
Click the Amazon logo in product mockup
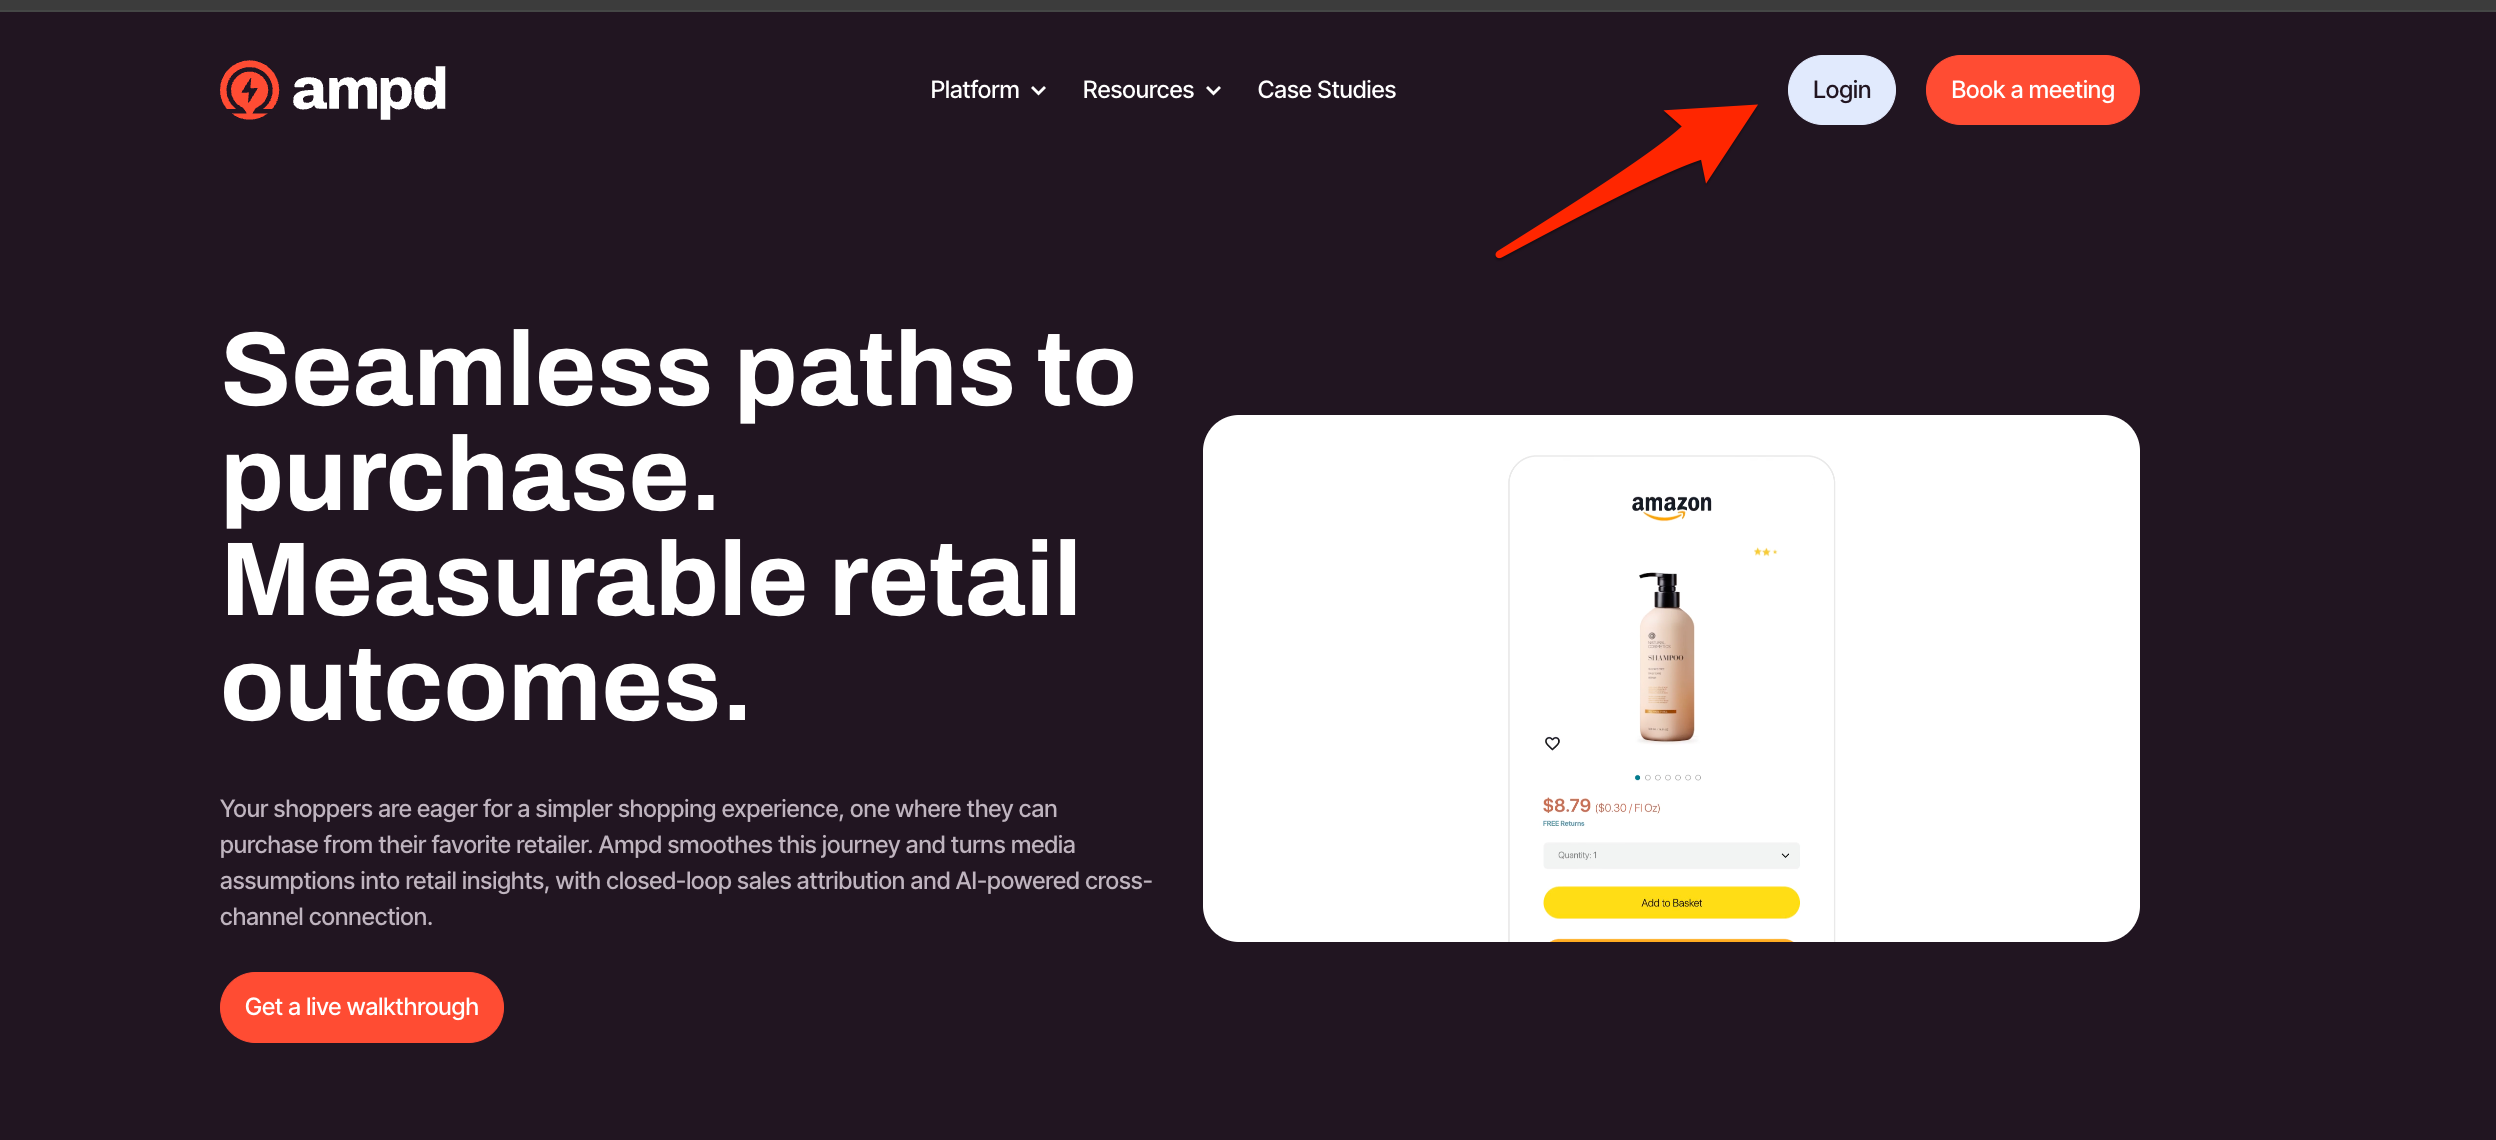[x=1671, y=506]
